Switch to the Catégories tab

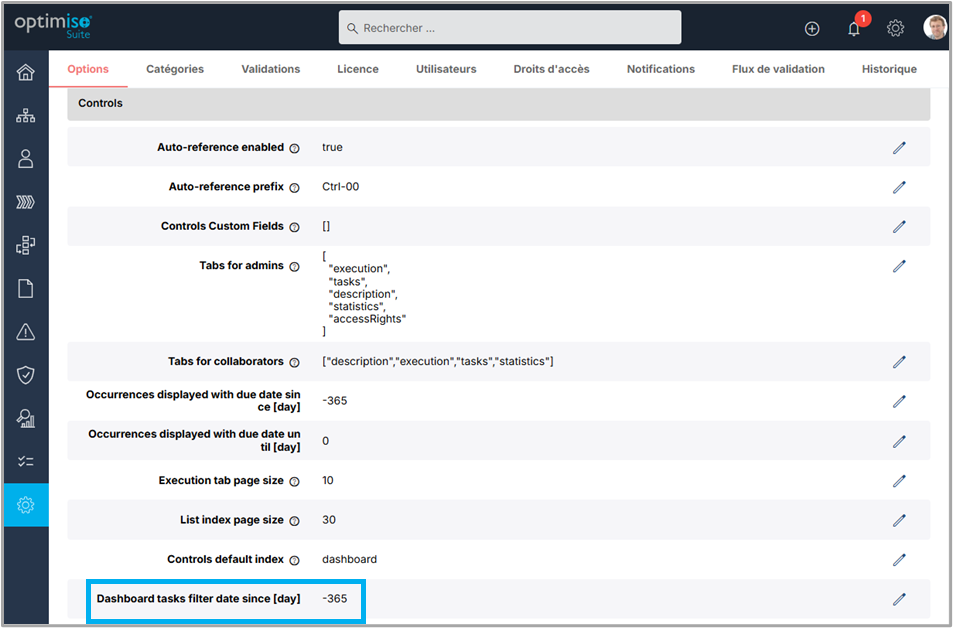point(175,69)
